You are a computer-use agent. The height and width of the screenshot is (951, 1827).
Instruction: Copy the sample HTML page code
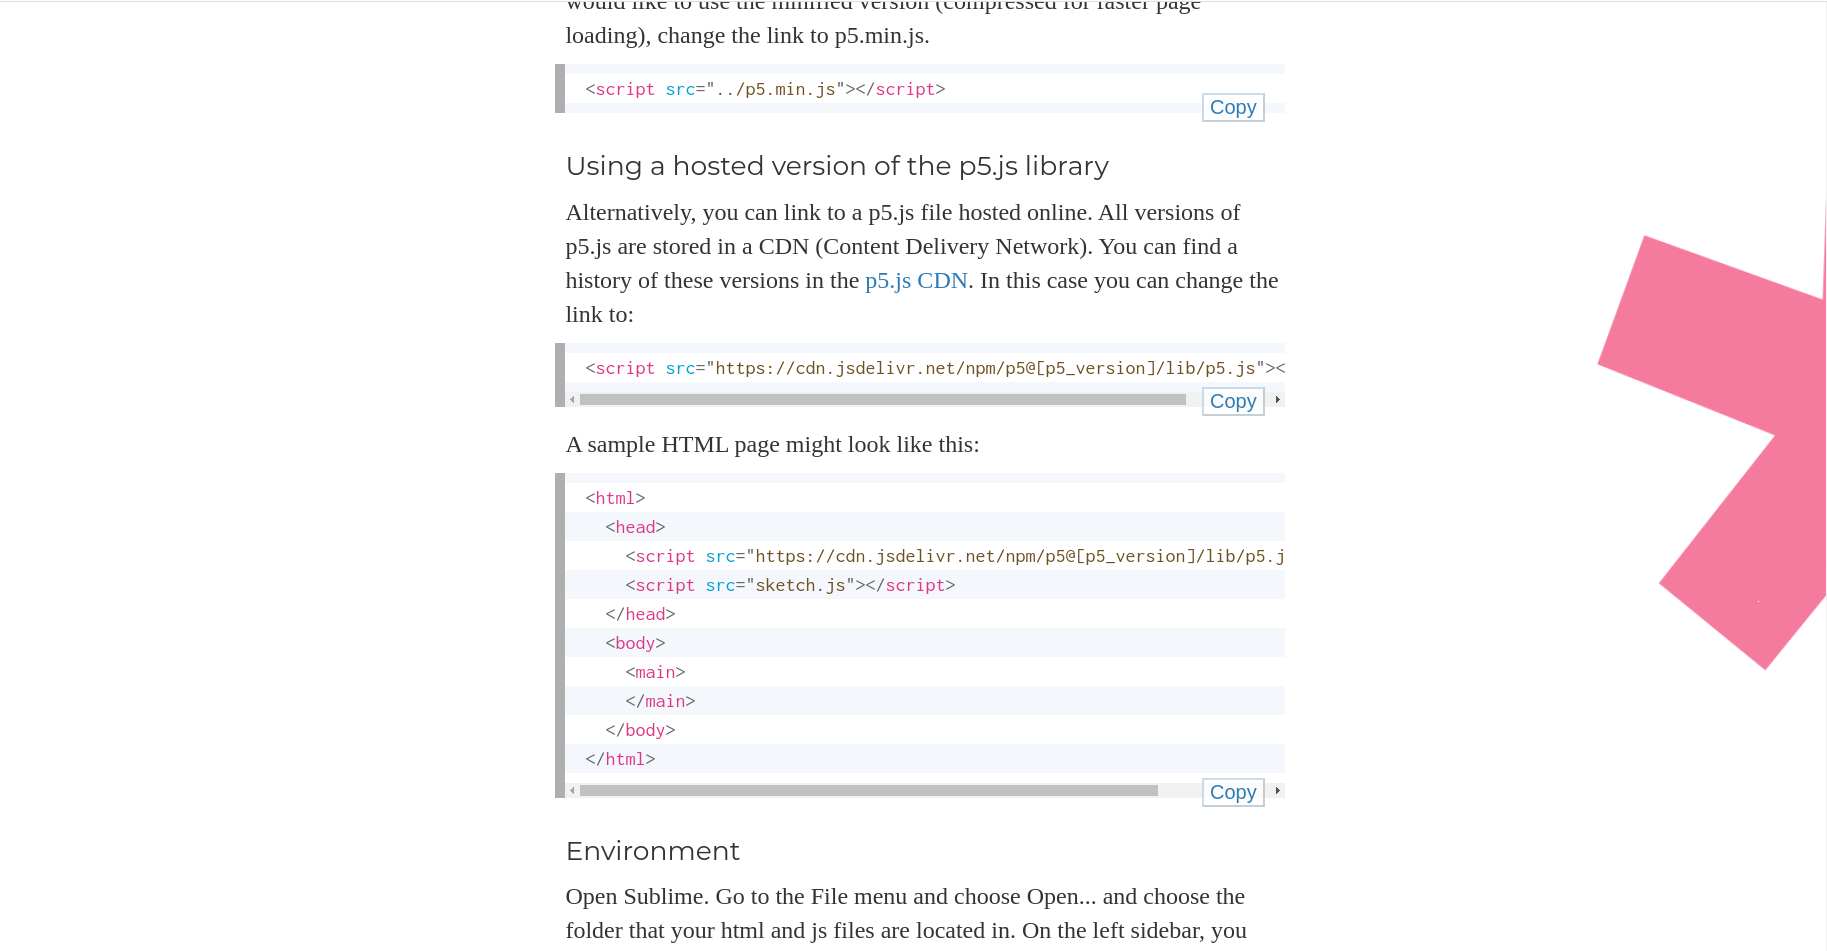[1232, 792]
